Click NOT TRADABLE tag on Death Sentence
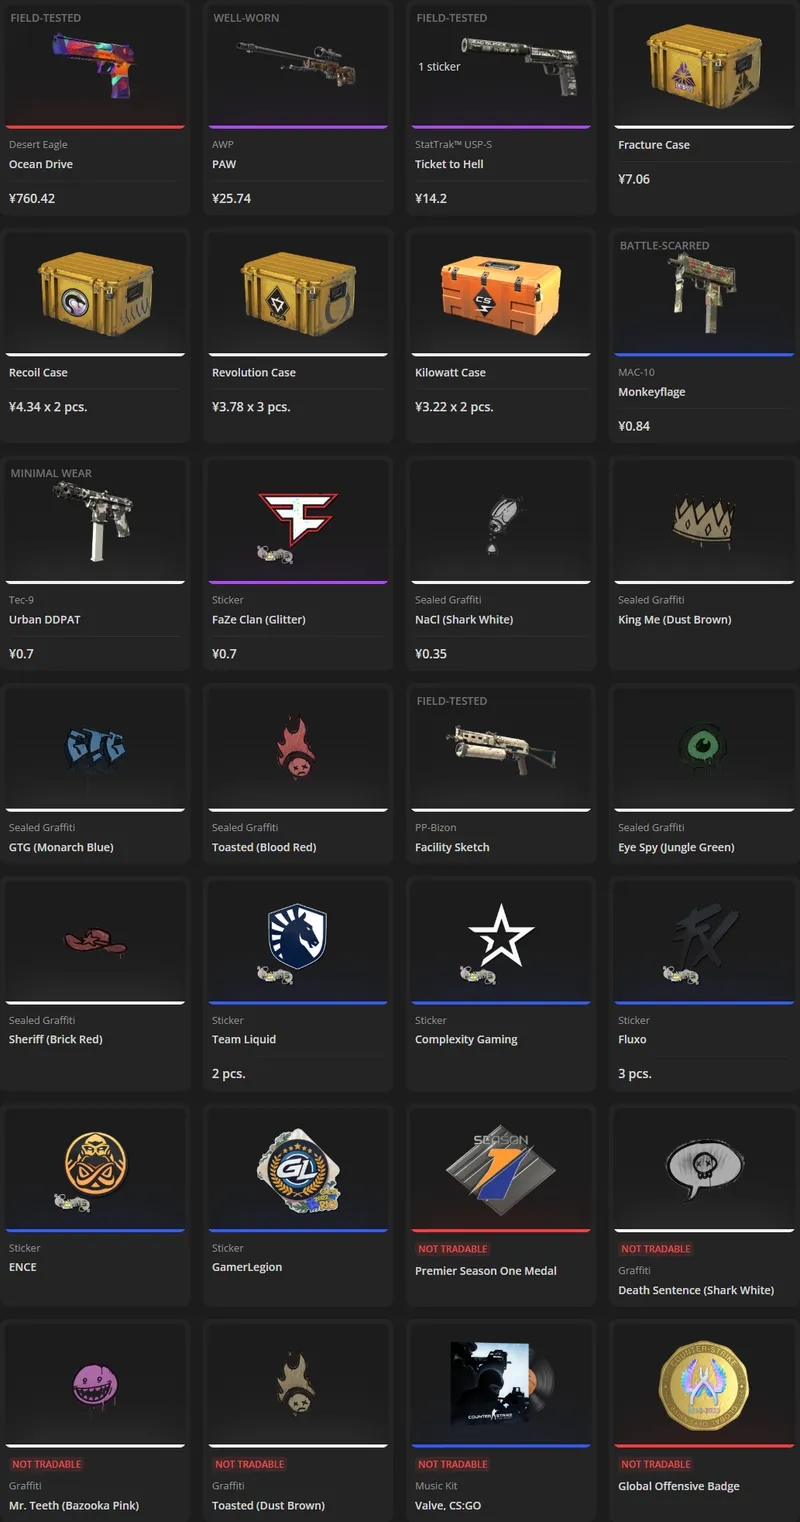 point(656,1249)
